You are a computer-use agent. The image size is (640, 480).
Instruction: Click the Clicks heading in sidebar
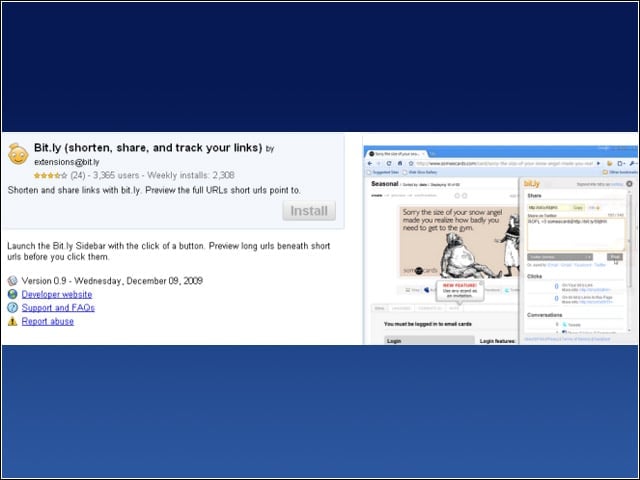[x=534, y=276]
